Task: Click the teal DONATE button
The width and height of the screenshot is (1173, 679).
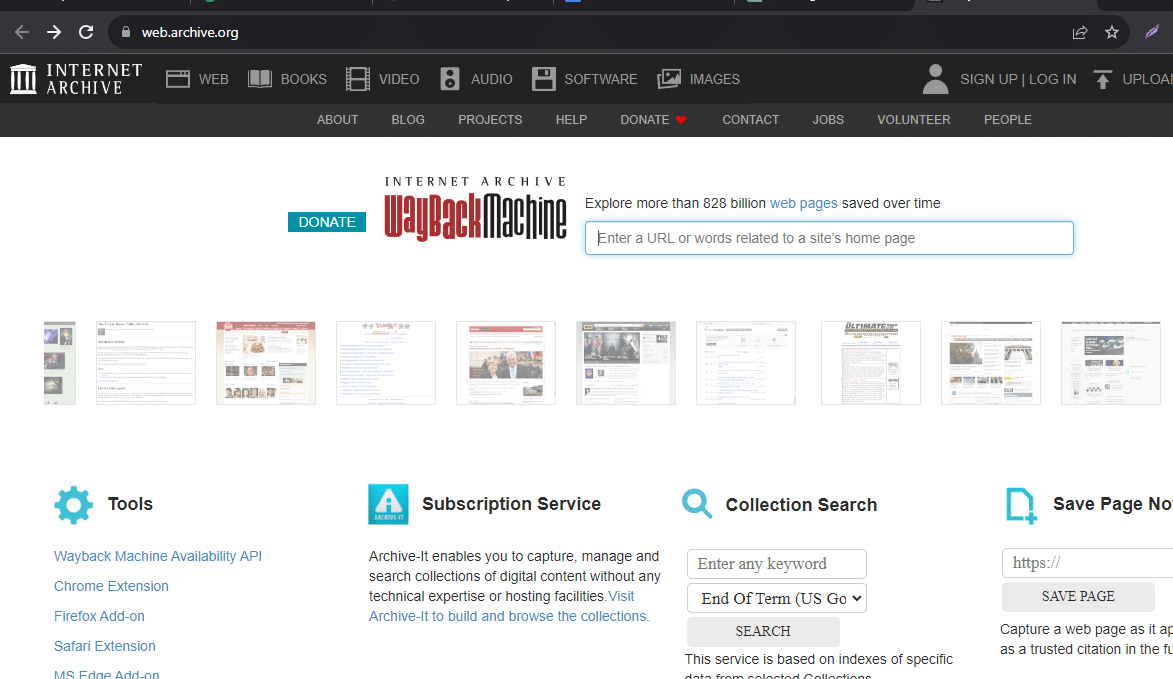Action: point(327,222)
